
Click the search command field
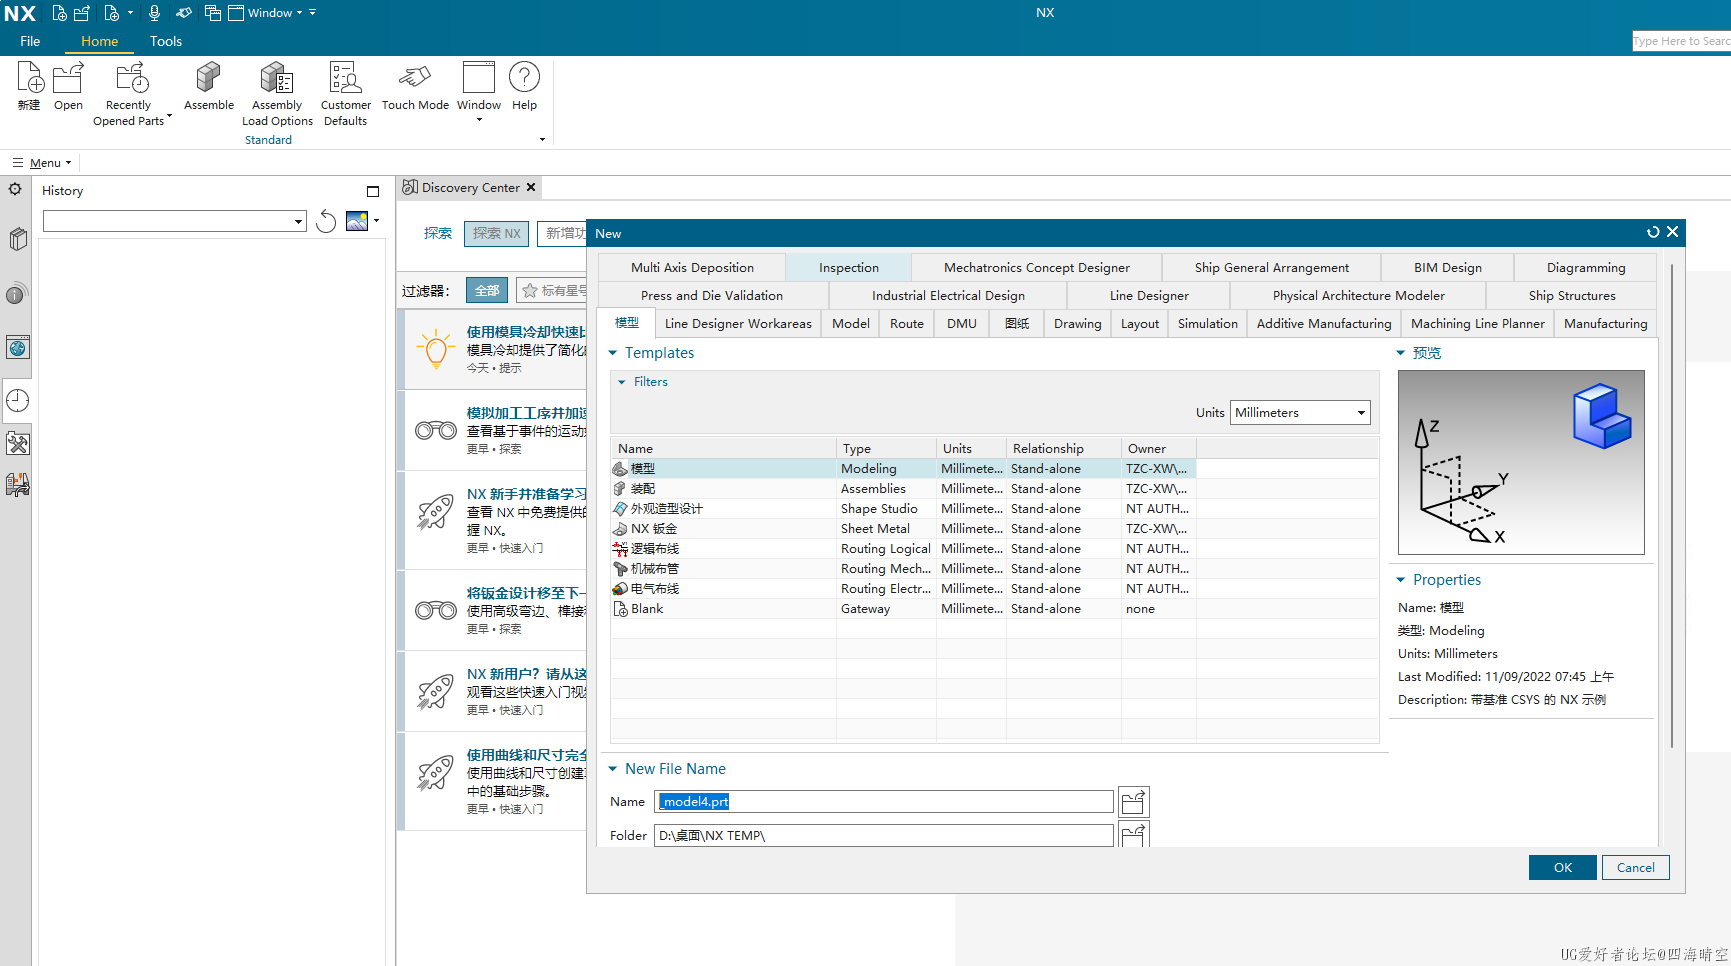tap(1681, 41)
